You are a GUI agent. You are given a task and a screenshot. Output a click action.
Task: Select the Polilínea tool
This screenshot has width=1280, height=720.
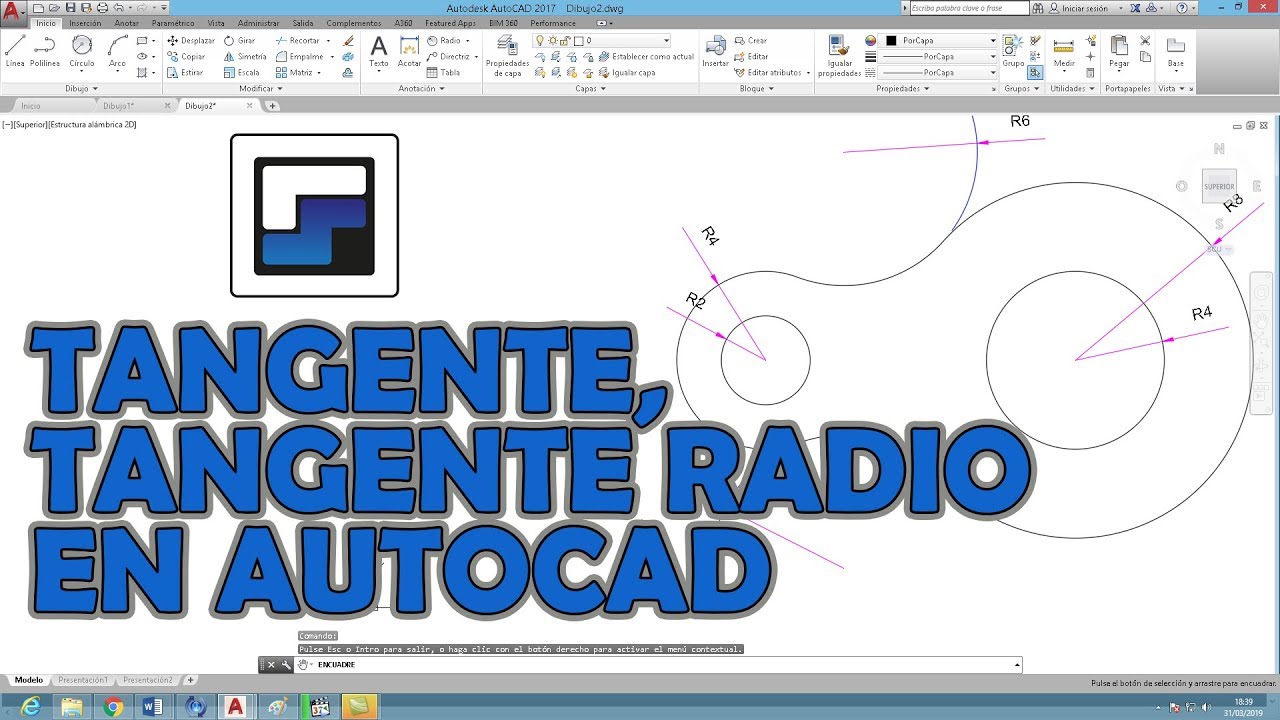pos(45,52)
